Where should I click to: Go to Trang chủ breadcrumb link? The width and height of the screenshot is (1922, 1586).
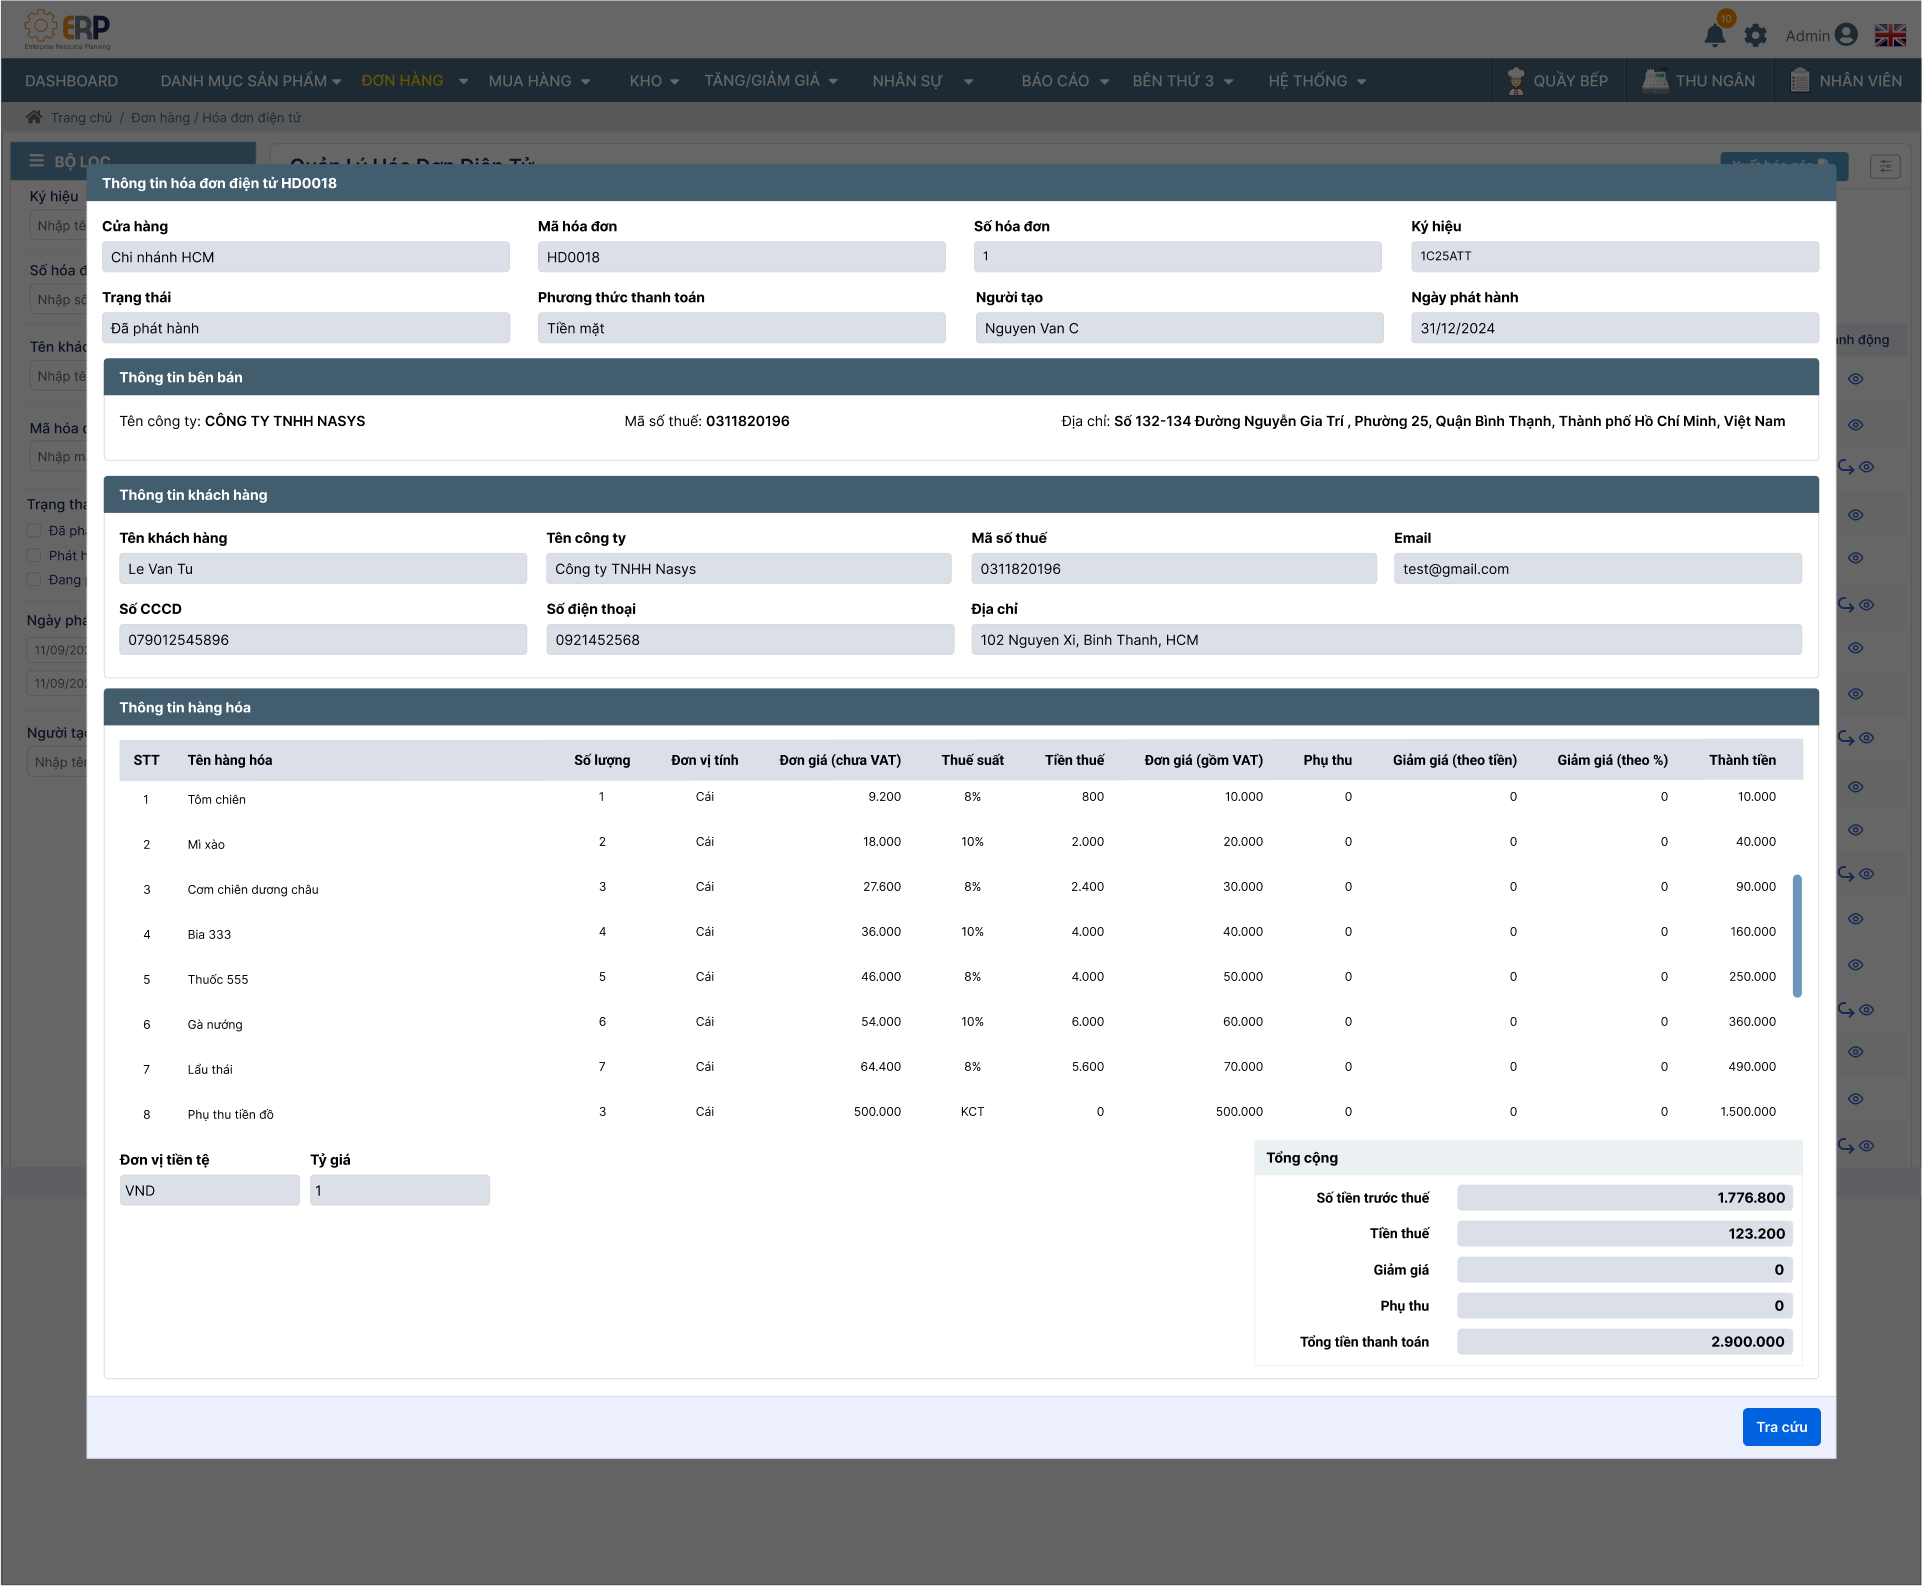(x=81, y=117)
